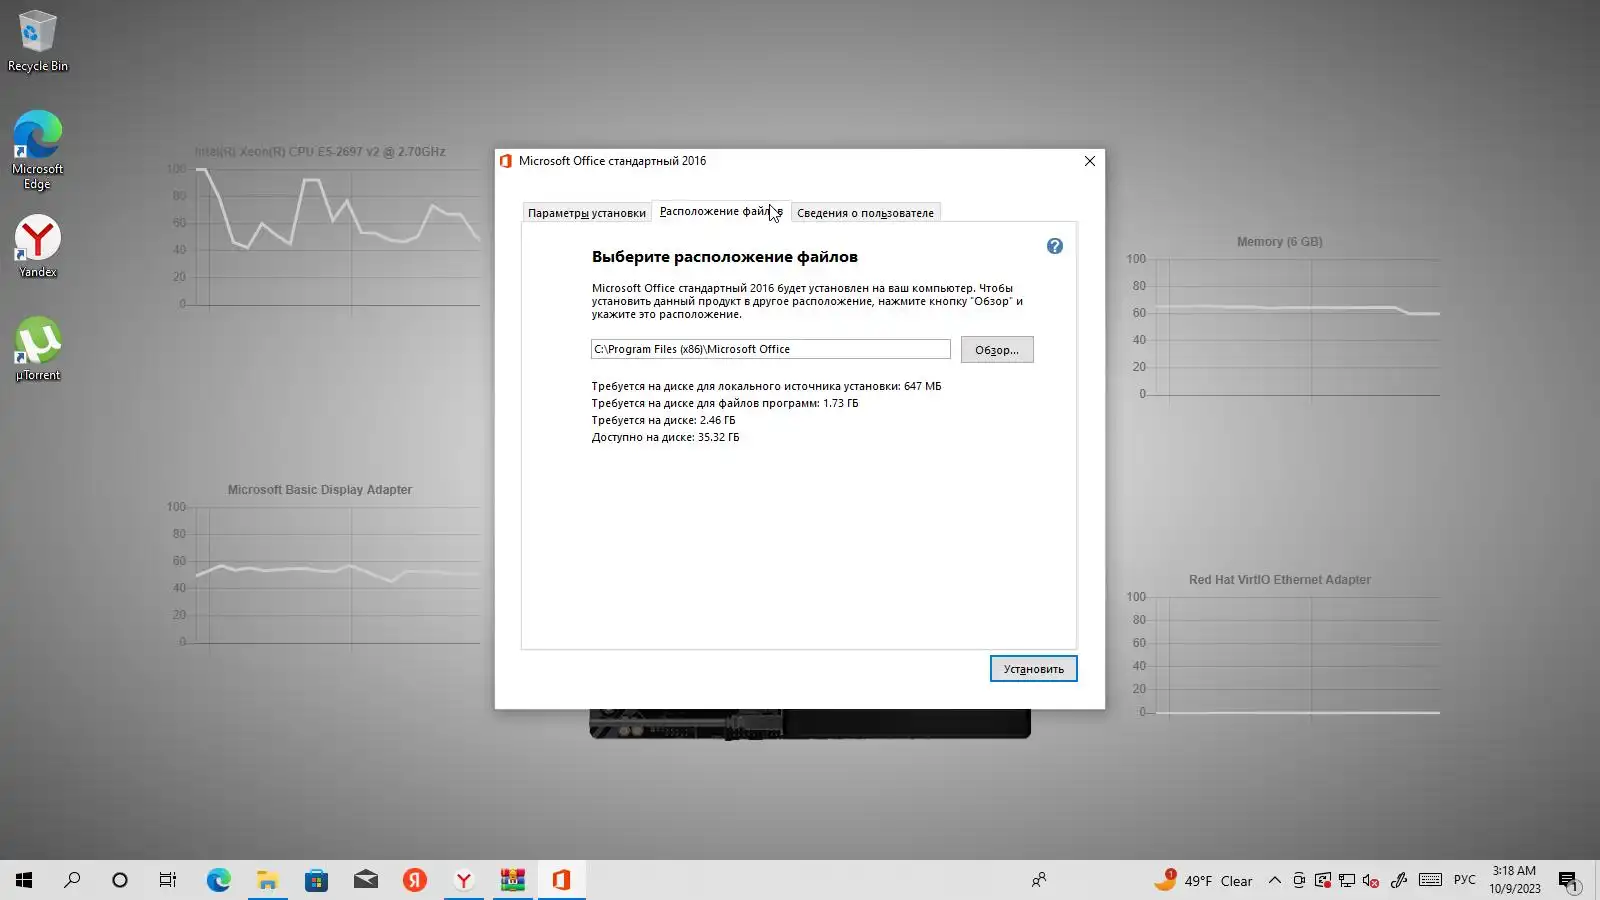Click the "Доступно на диске: 35.32 ГБ" line
The height and width of the screenshot is (900, 1600).
[665, 437]
